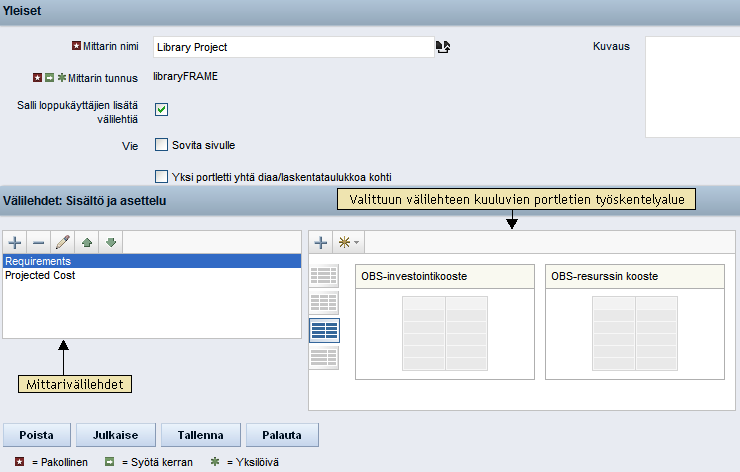Click the Pakollinen legend icon
Screen dimensions: 740x472
19,462
